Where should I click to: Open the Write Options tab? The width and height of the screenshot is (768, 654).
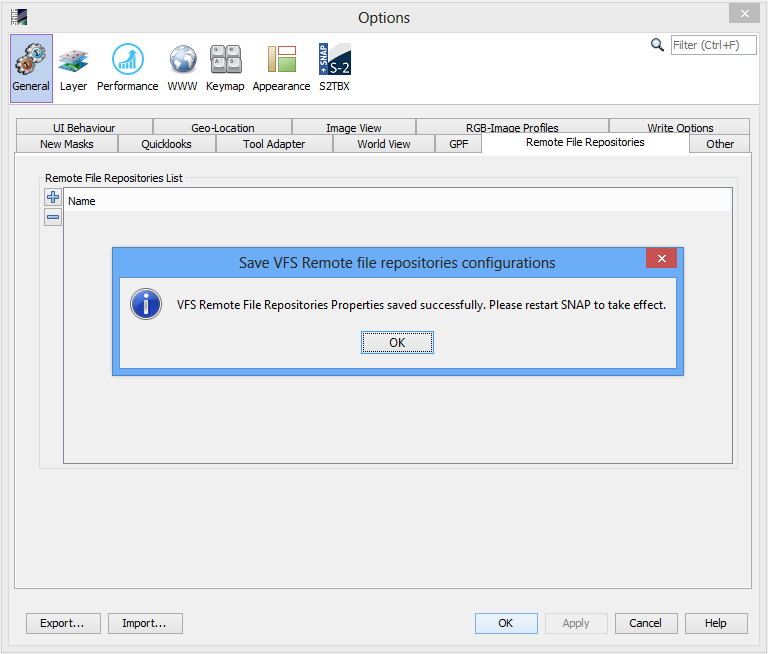(680, 127)
